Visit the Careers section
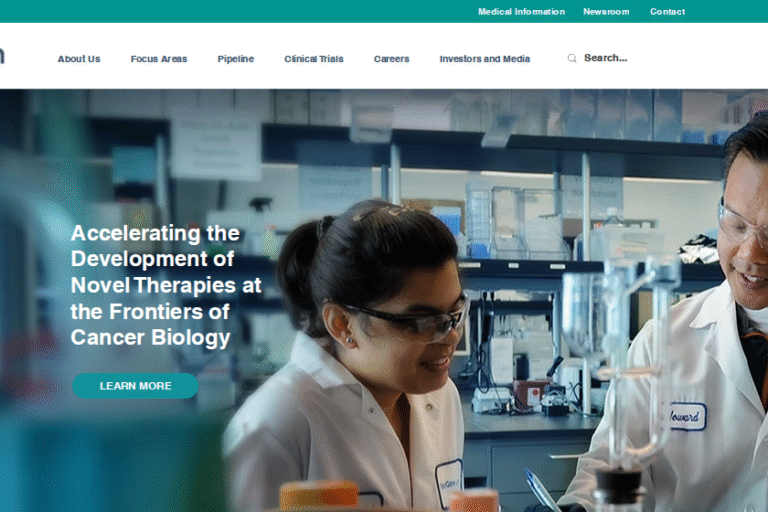Image resolution: width=768 pixels, height=512 pixels. click(391, 59)
